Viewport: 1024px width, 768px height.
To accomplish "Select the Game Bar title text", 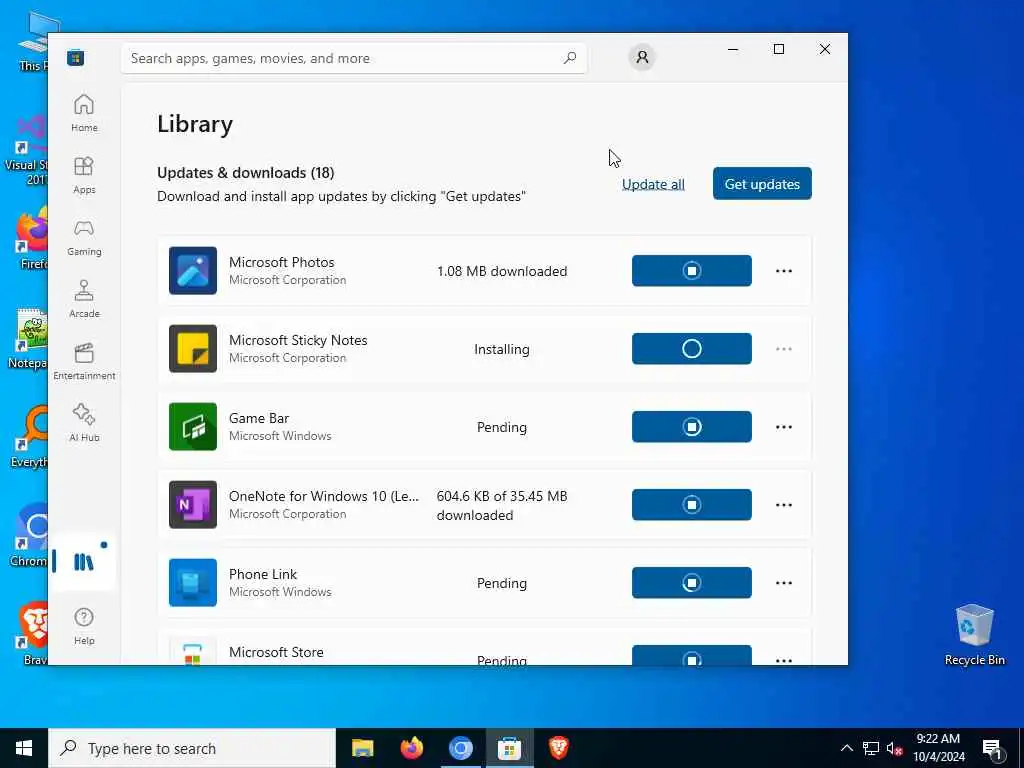I will pyautogui.click(x=259, y=418).
